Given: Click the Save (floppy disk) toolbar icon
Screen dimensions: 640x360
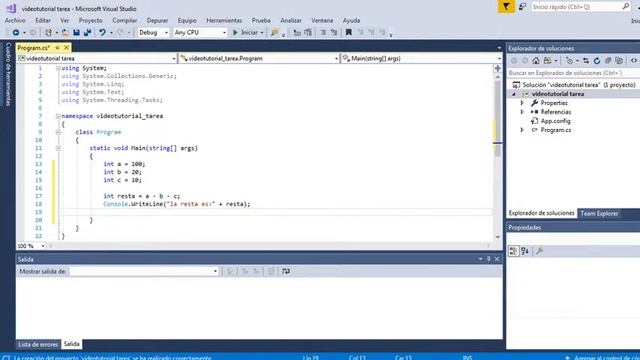Looking at the screenshot, I should 76,32.
